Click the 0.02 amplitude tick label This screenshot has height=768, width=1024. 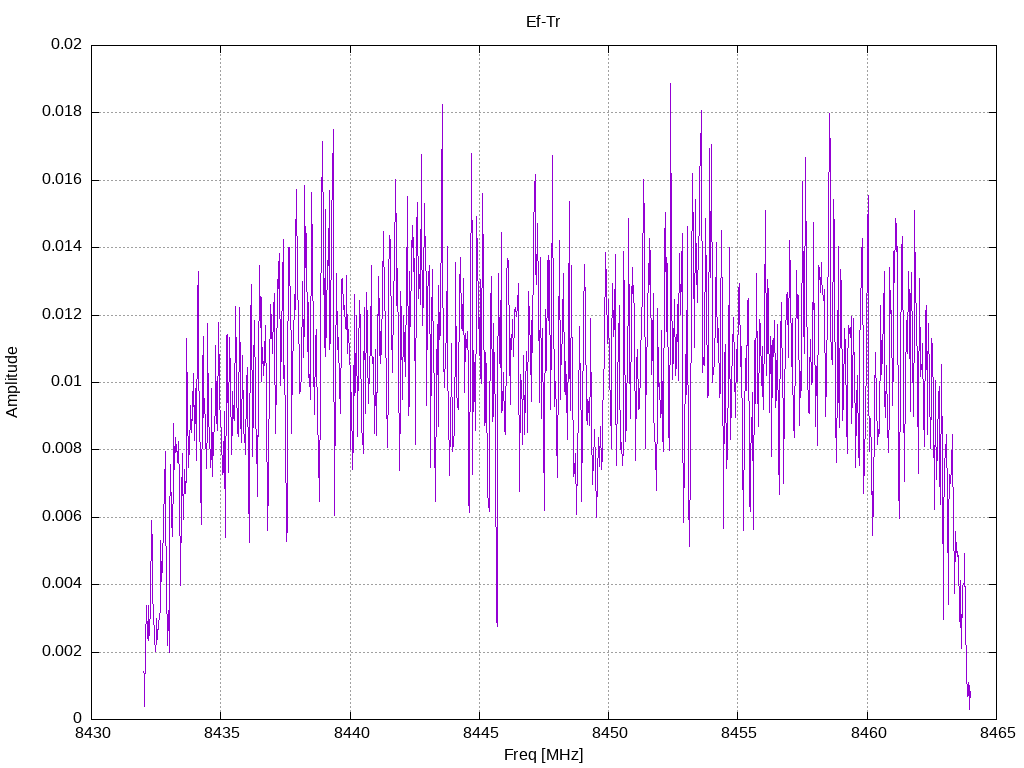click(67, 44)
